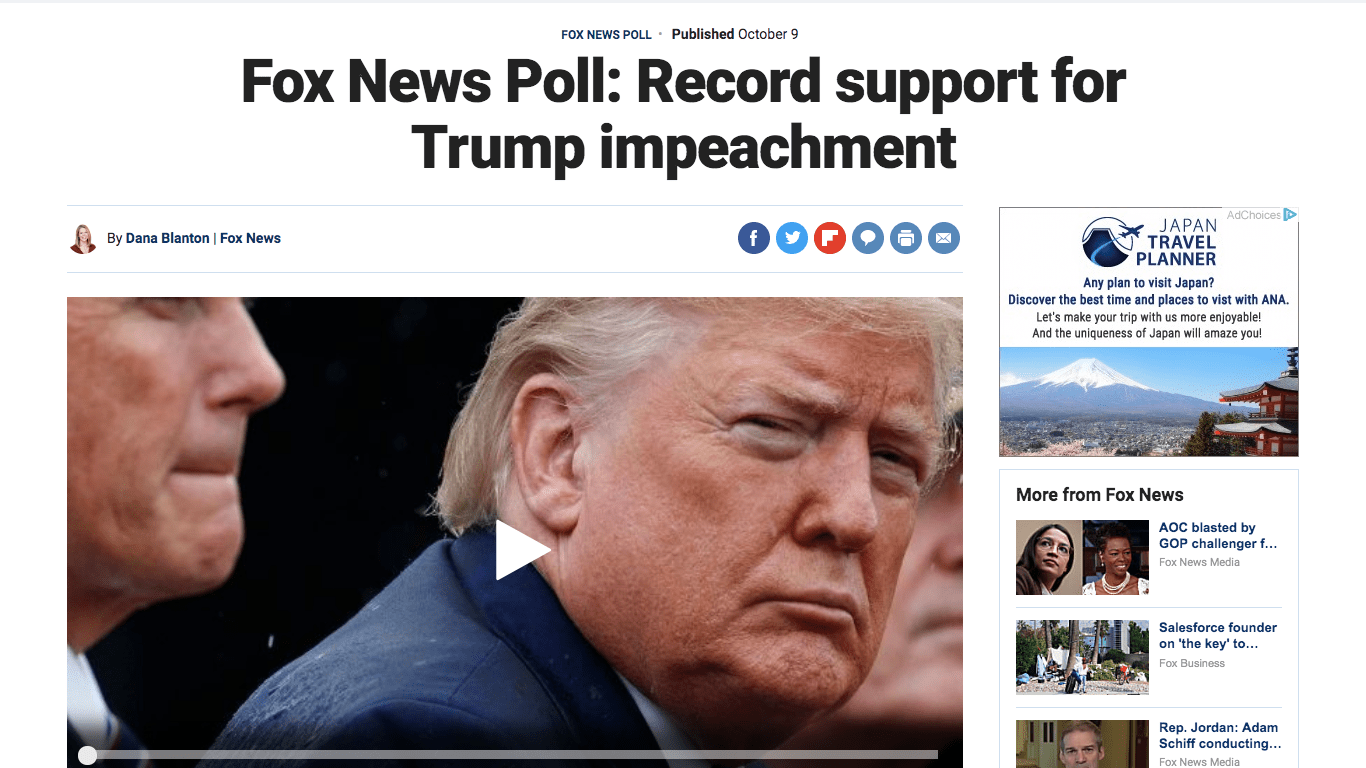Click the Rep. Jordan story thumbnail
Screen dimensions: 1366x768
coord(1082,744)
